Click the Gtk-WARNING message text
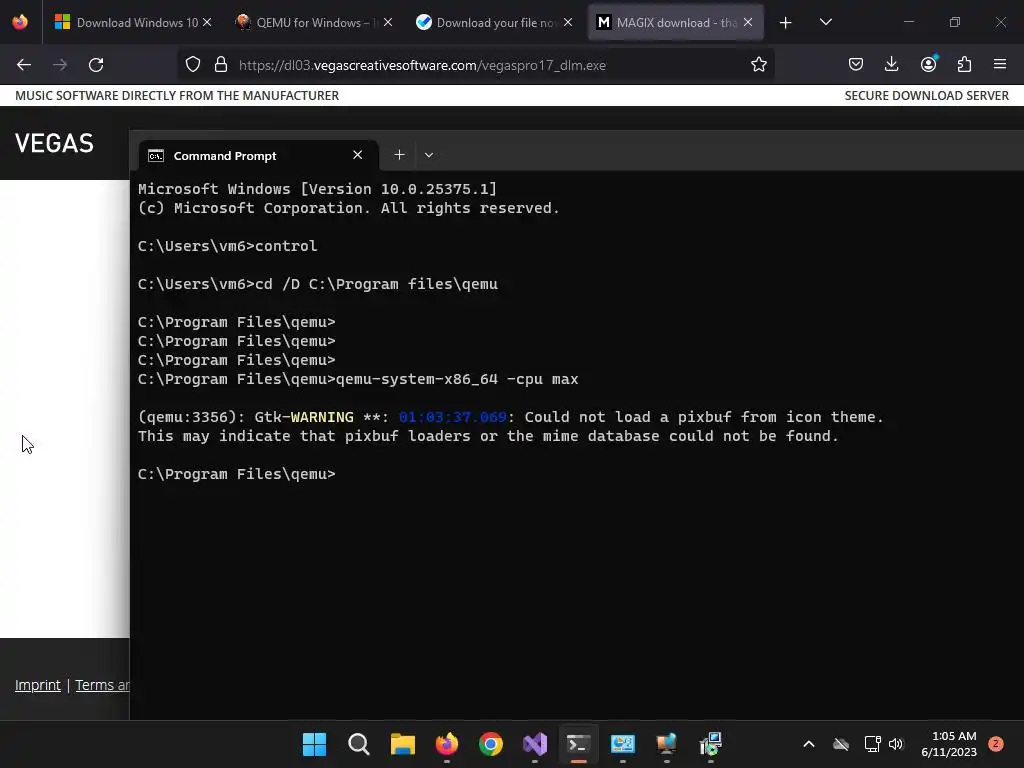 511,426
